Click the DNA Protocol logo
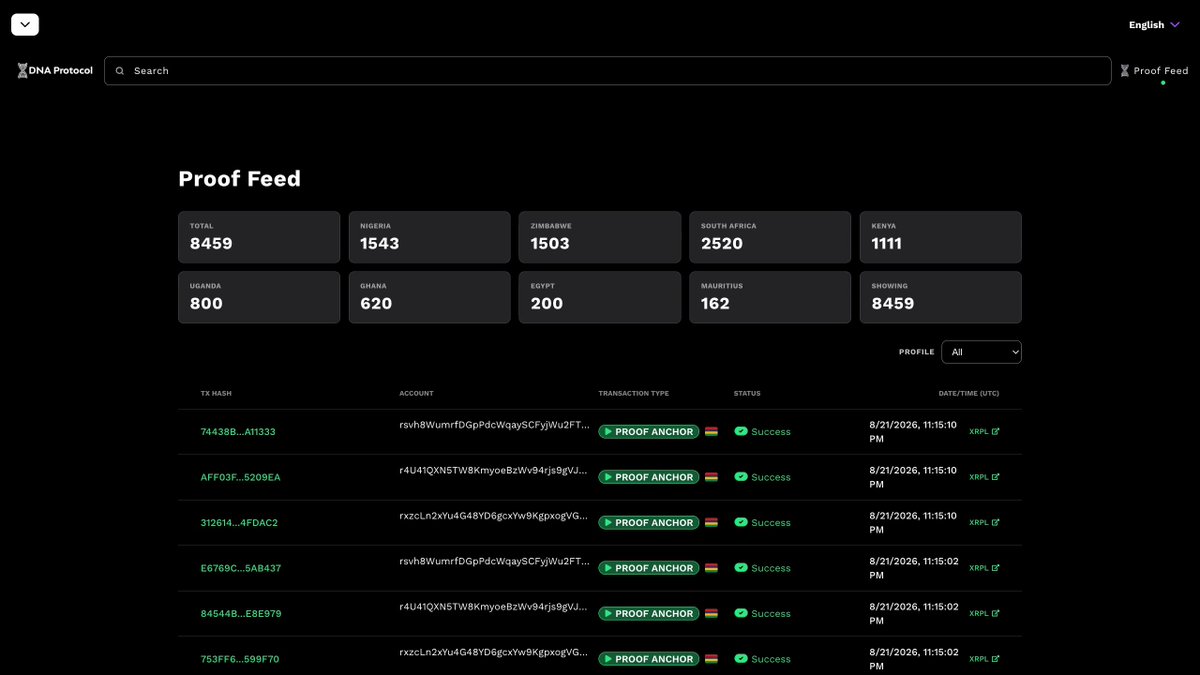 55,71
